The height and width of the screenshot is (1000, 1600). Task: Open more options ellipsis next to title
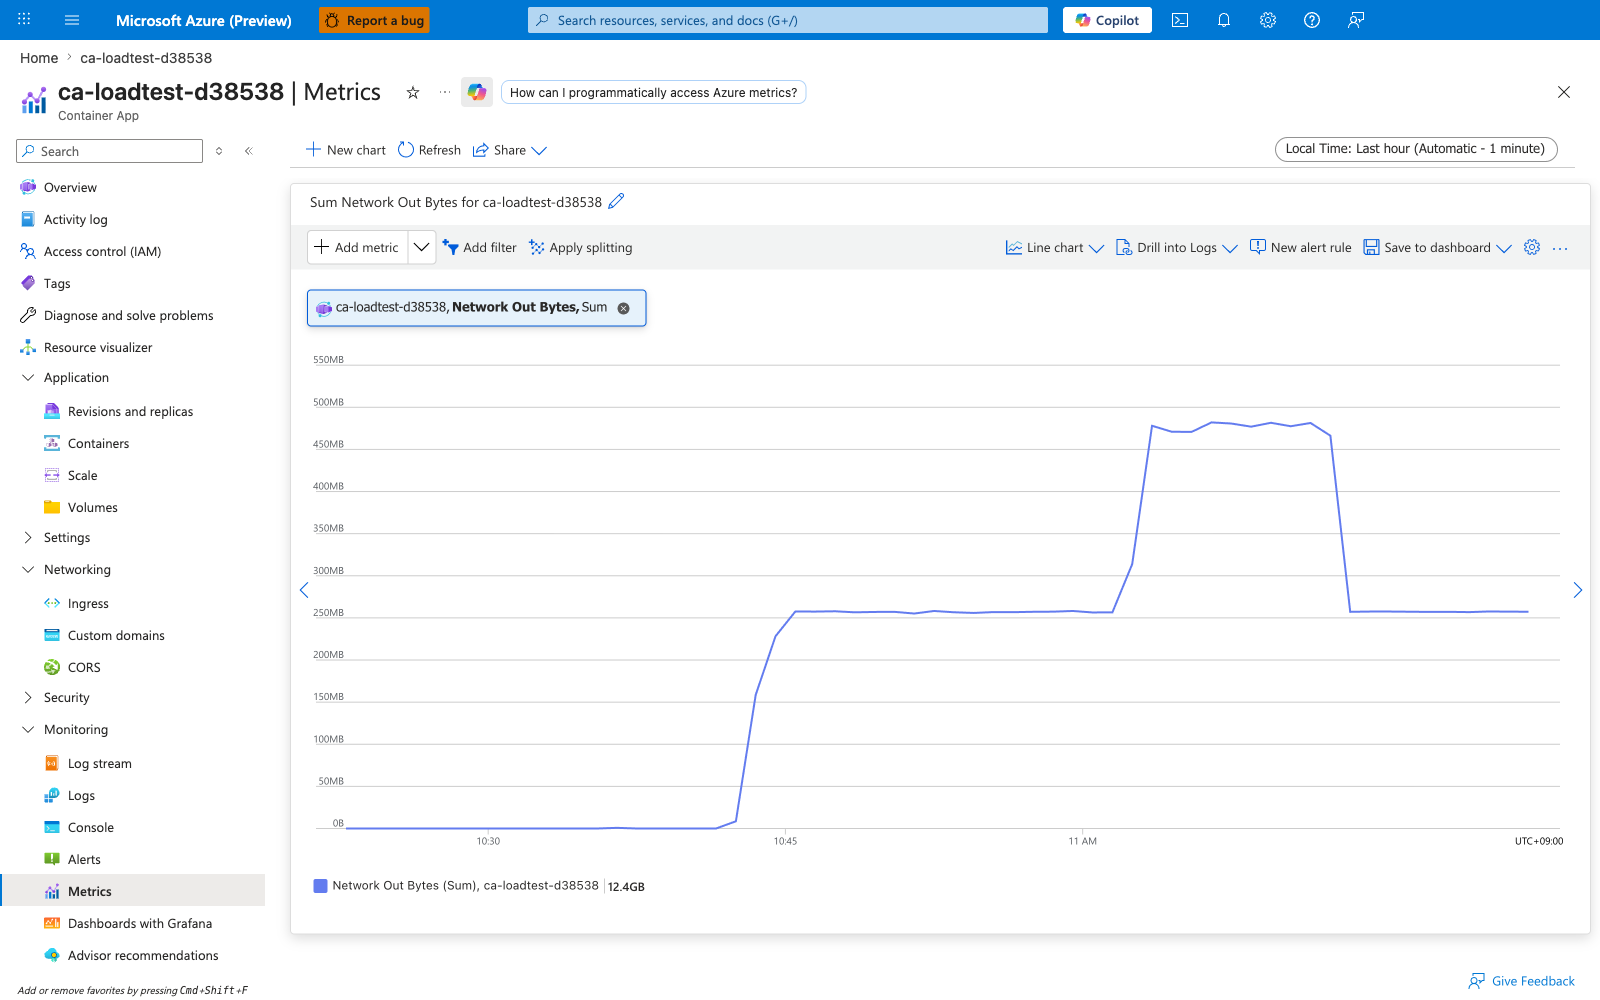coord(445,92)
